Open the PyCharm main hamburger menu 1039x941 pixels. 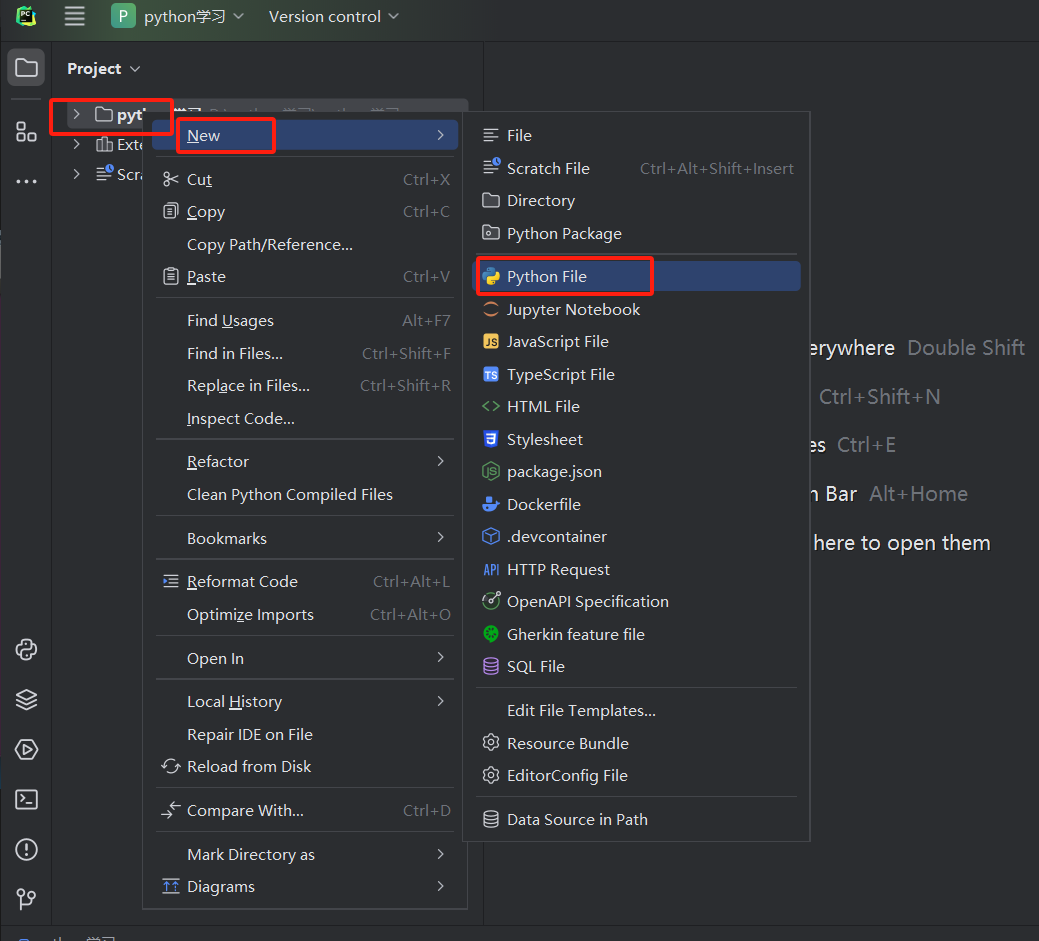coord(74,16)
